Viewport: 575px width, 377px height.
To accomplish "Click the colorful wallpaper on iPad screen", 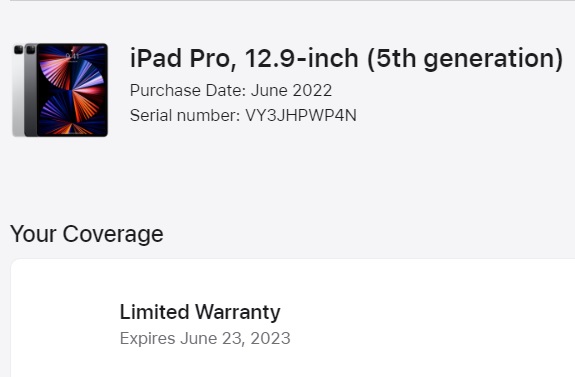I will click(x=72, y=90).
